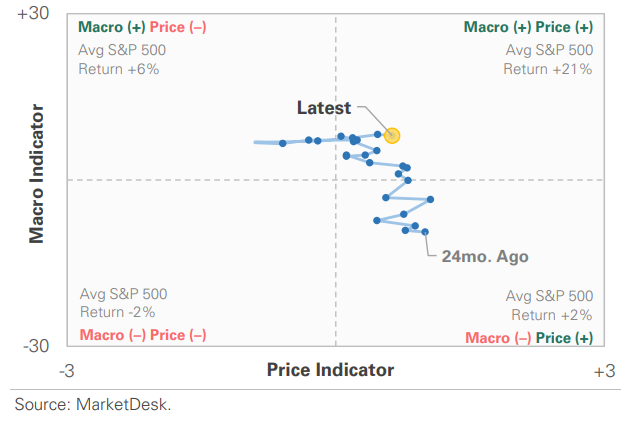Click the 24mo. Ago annotation label
The width and height of the screenshot is (627, 422).
tap(485, 256)
